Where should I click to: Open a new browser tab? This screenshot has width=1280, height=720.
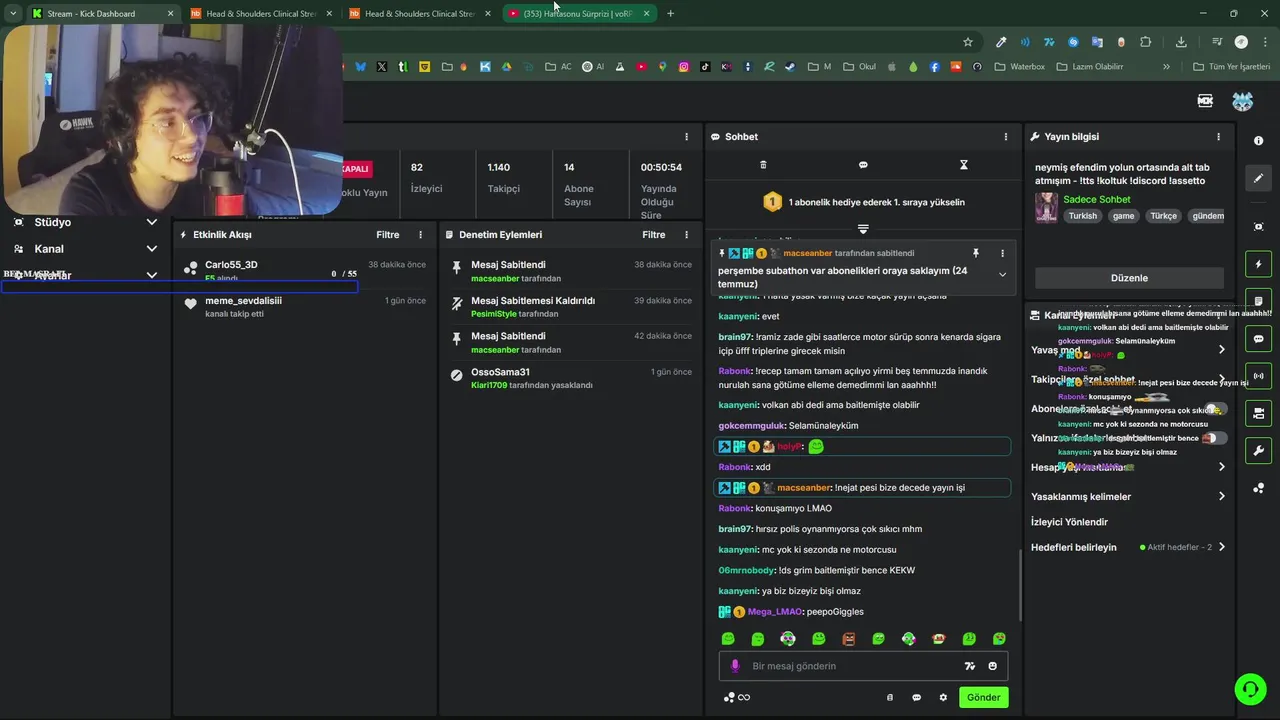(x=670, y=14)
